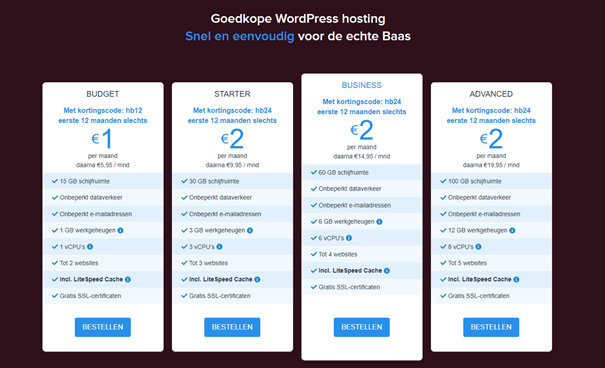Select the BUSINESS plan title
Image resolution: width=605 pixels, height=368 pixels.
[362, 85]
